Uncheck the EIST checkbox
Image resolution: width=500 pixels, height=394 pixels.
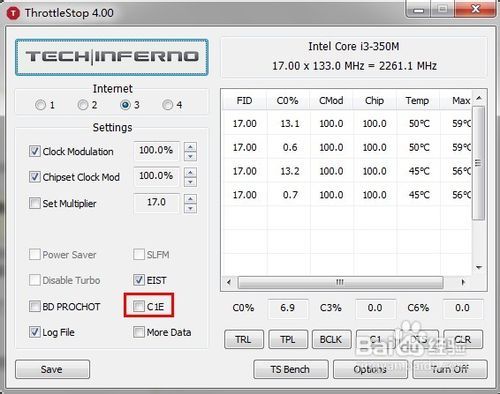139,280
